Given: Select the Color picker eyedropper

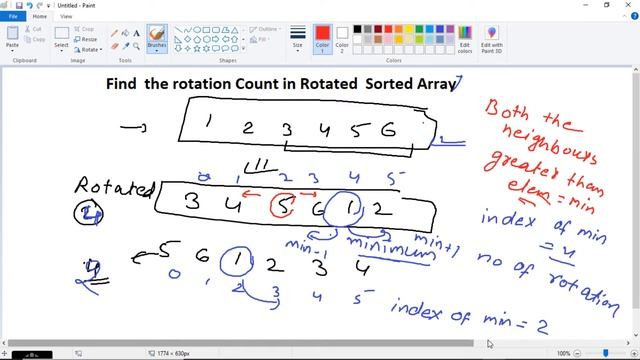Looking at the screenshot, I should (125, 46).
